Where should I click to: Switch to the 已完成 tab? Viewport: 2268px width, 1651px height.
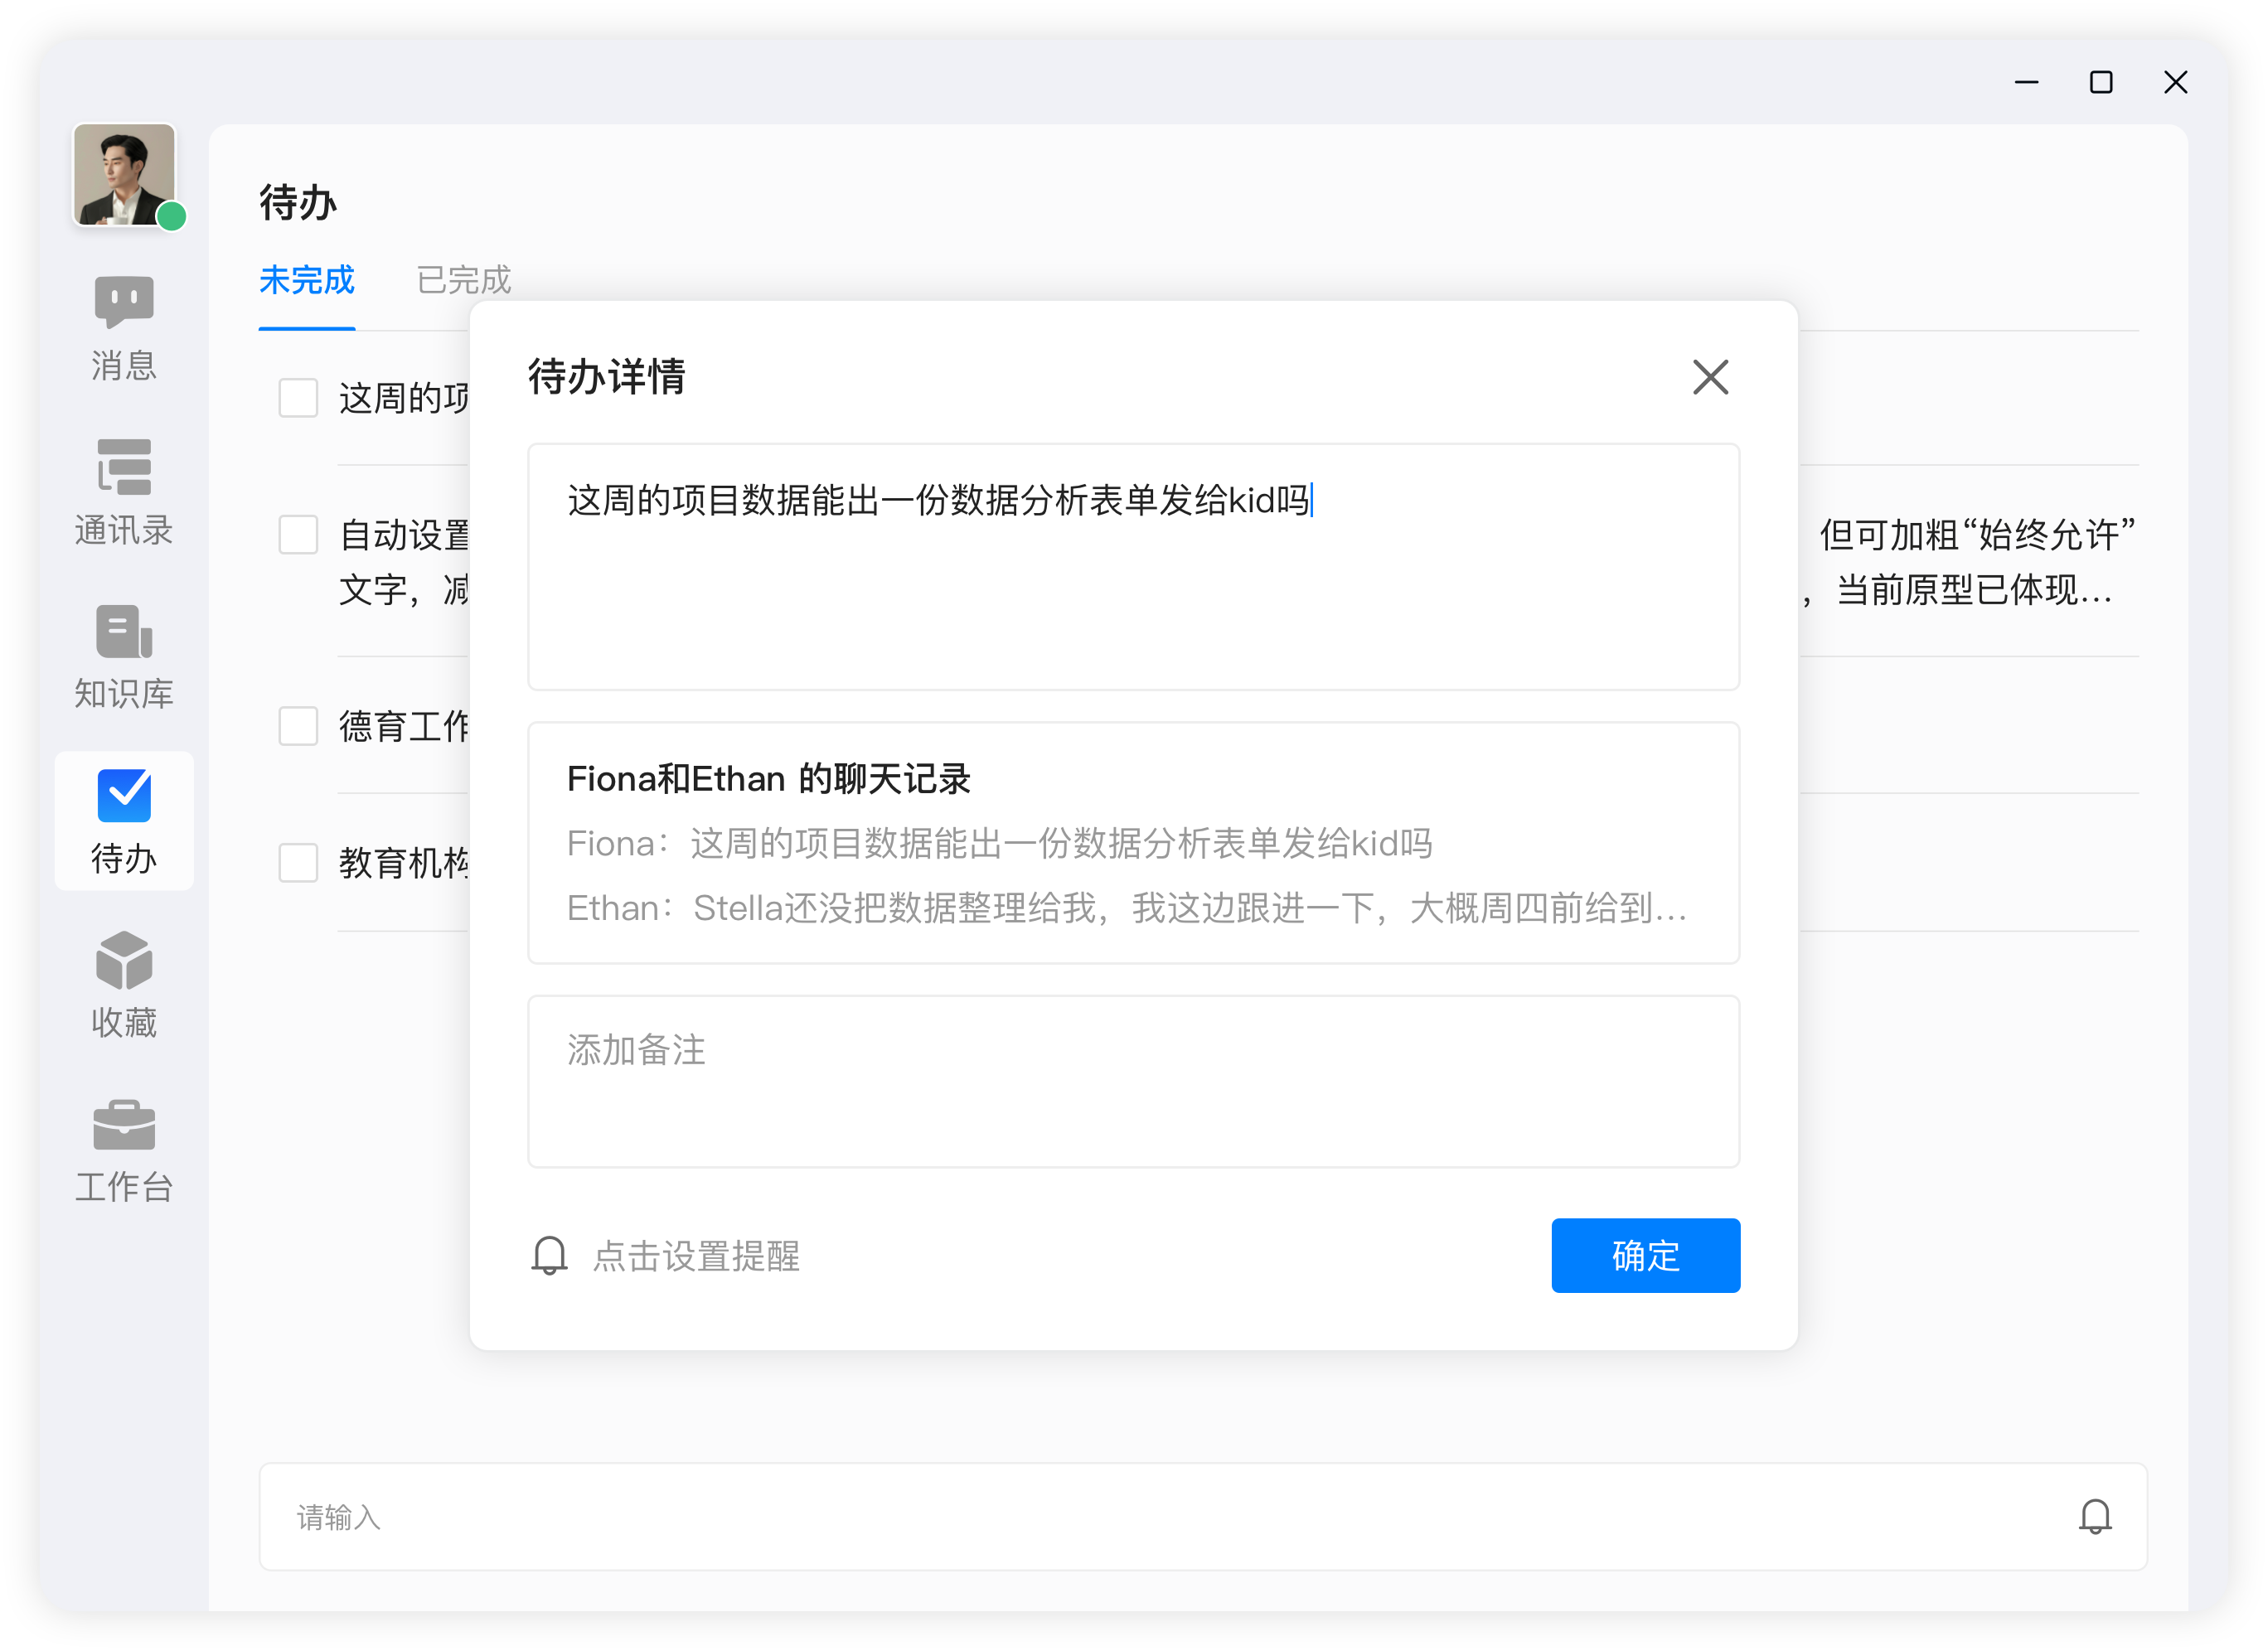pos(463,281)
